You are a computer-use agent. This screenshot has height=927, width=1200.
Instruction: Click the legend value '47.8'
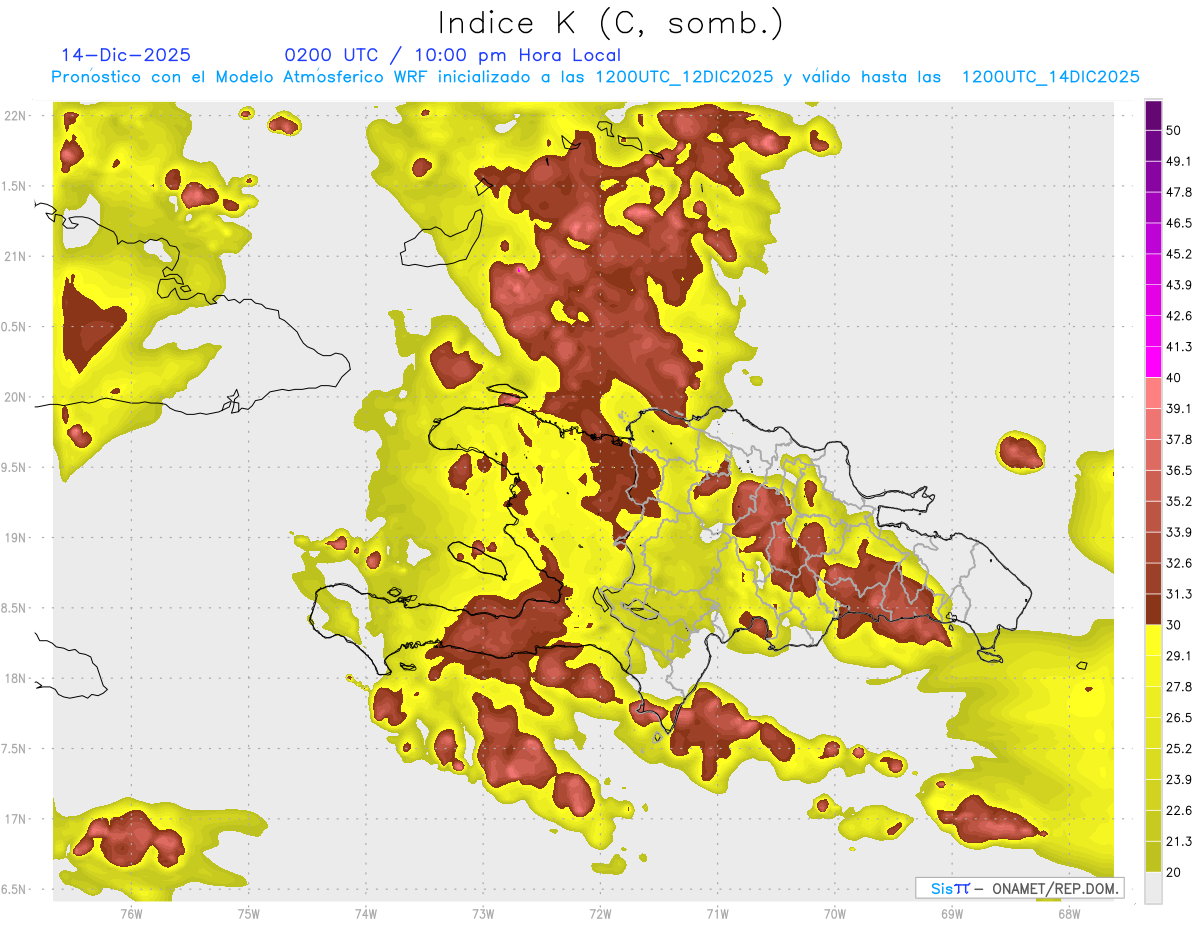(1179, 192)
